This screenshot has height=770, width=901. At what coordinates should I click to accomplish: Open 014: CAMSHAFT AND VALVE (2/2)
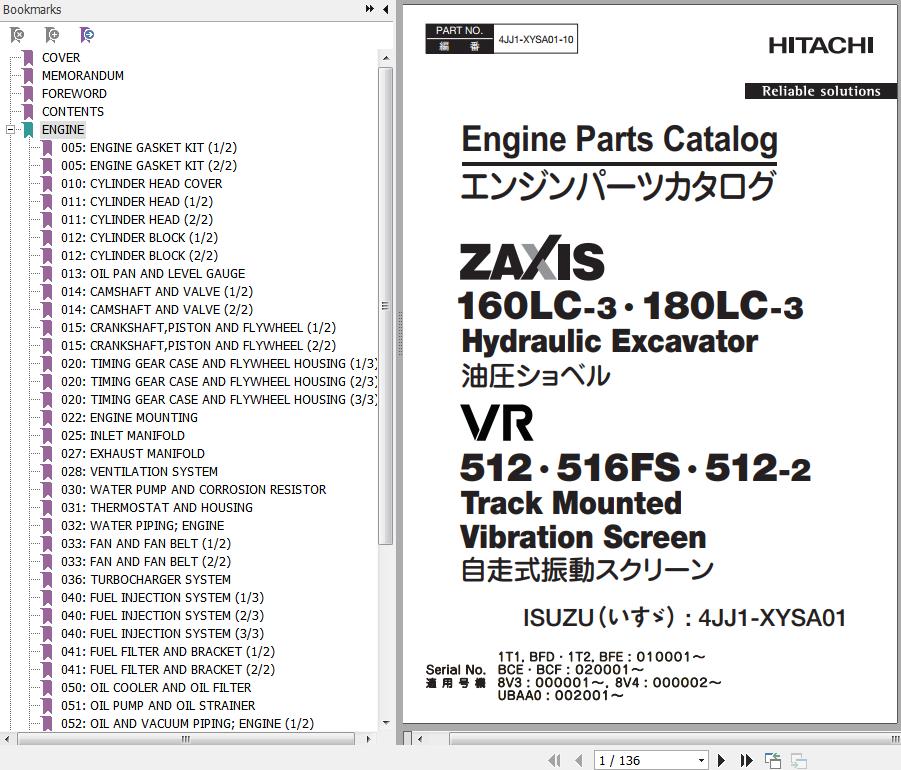pos(157,309)
